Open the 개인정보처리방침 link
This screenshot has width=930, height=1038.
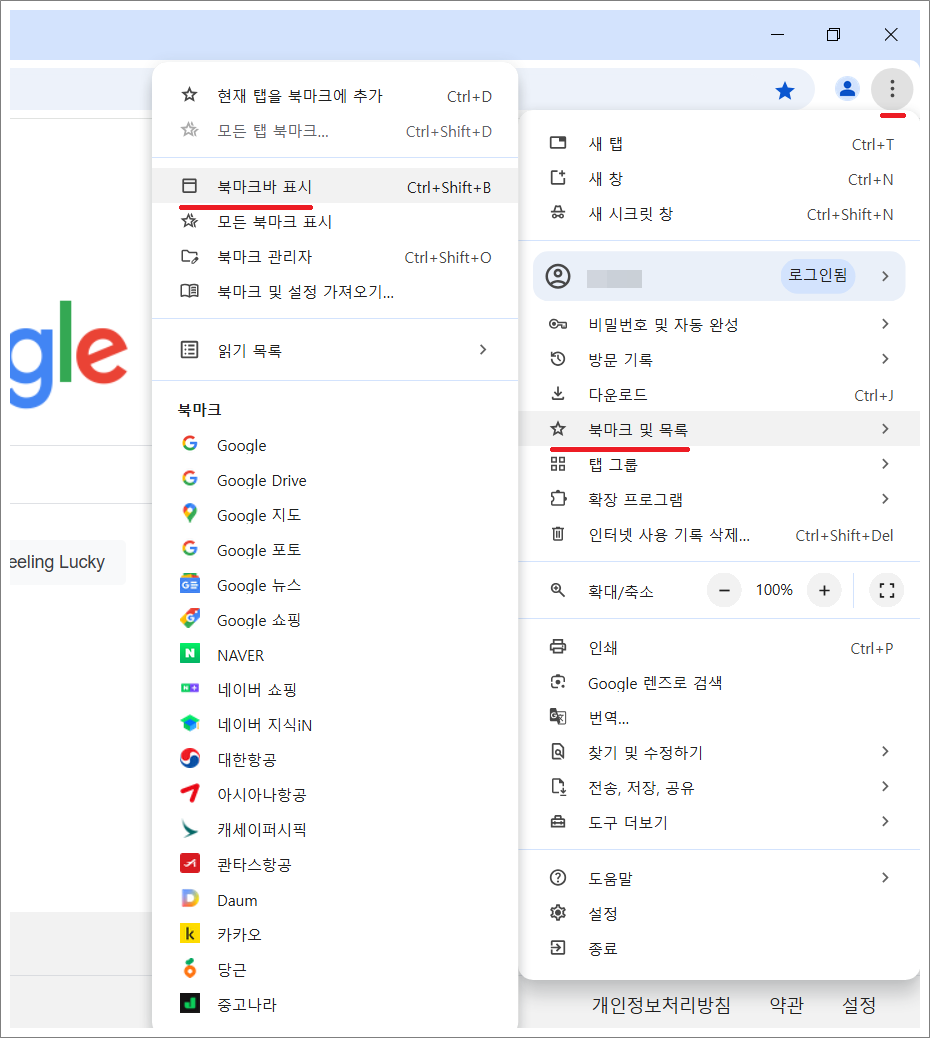pyautogui.click(x=662, y=1006)
